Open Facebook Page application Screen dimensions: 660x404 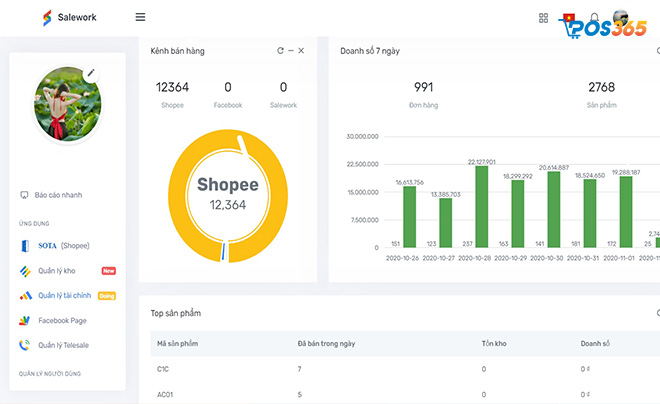click(x=62, y=321)
